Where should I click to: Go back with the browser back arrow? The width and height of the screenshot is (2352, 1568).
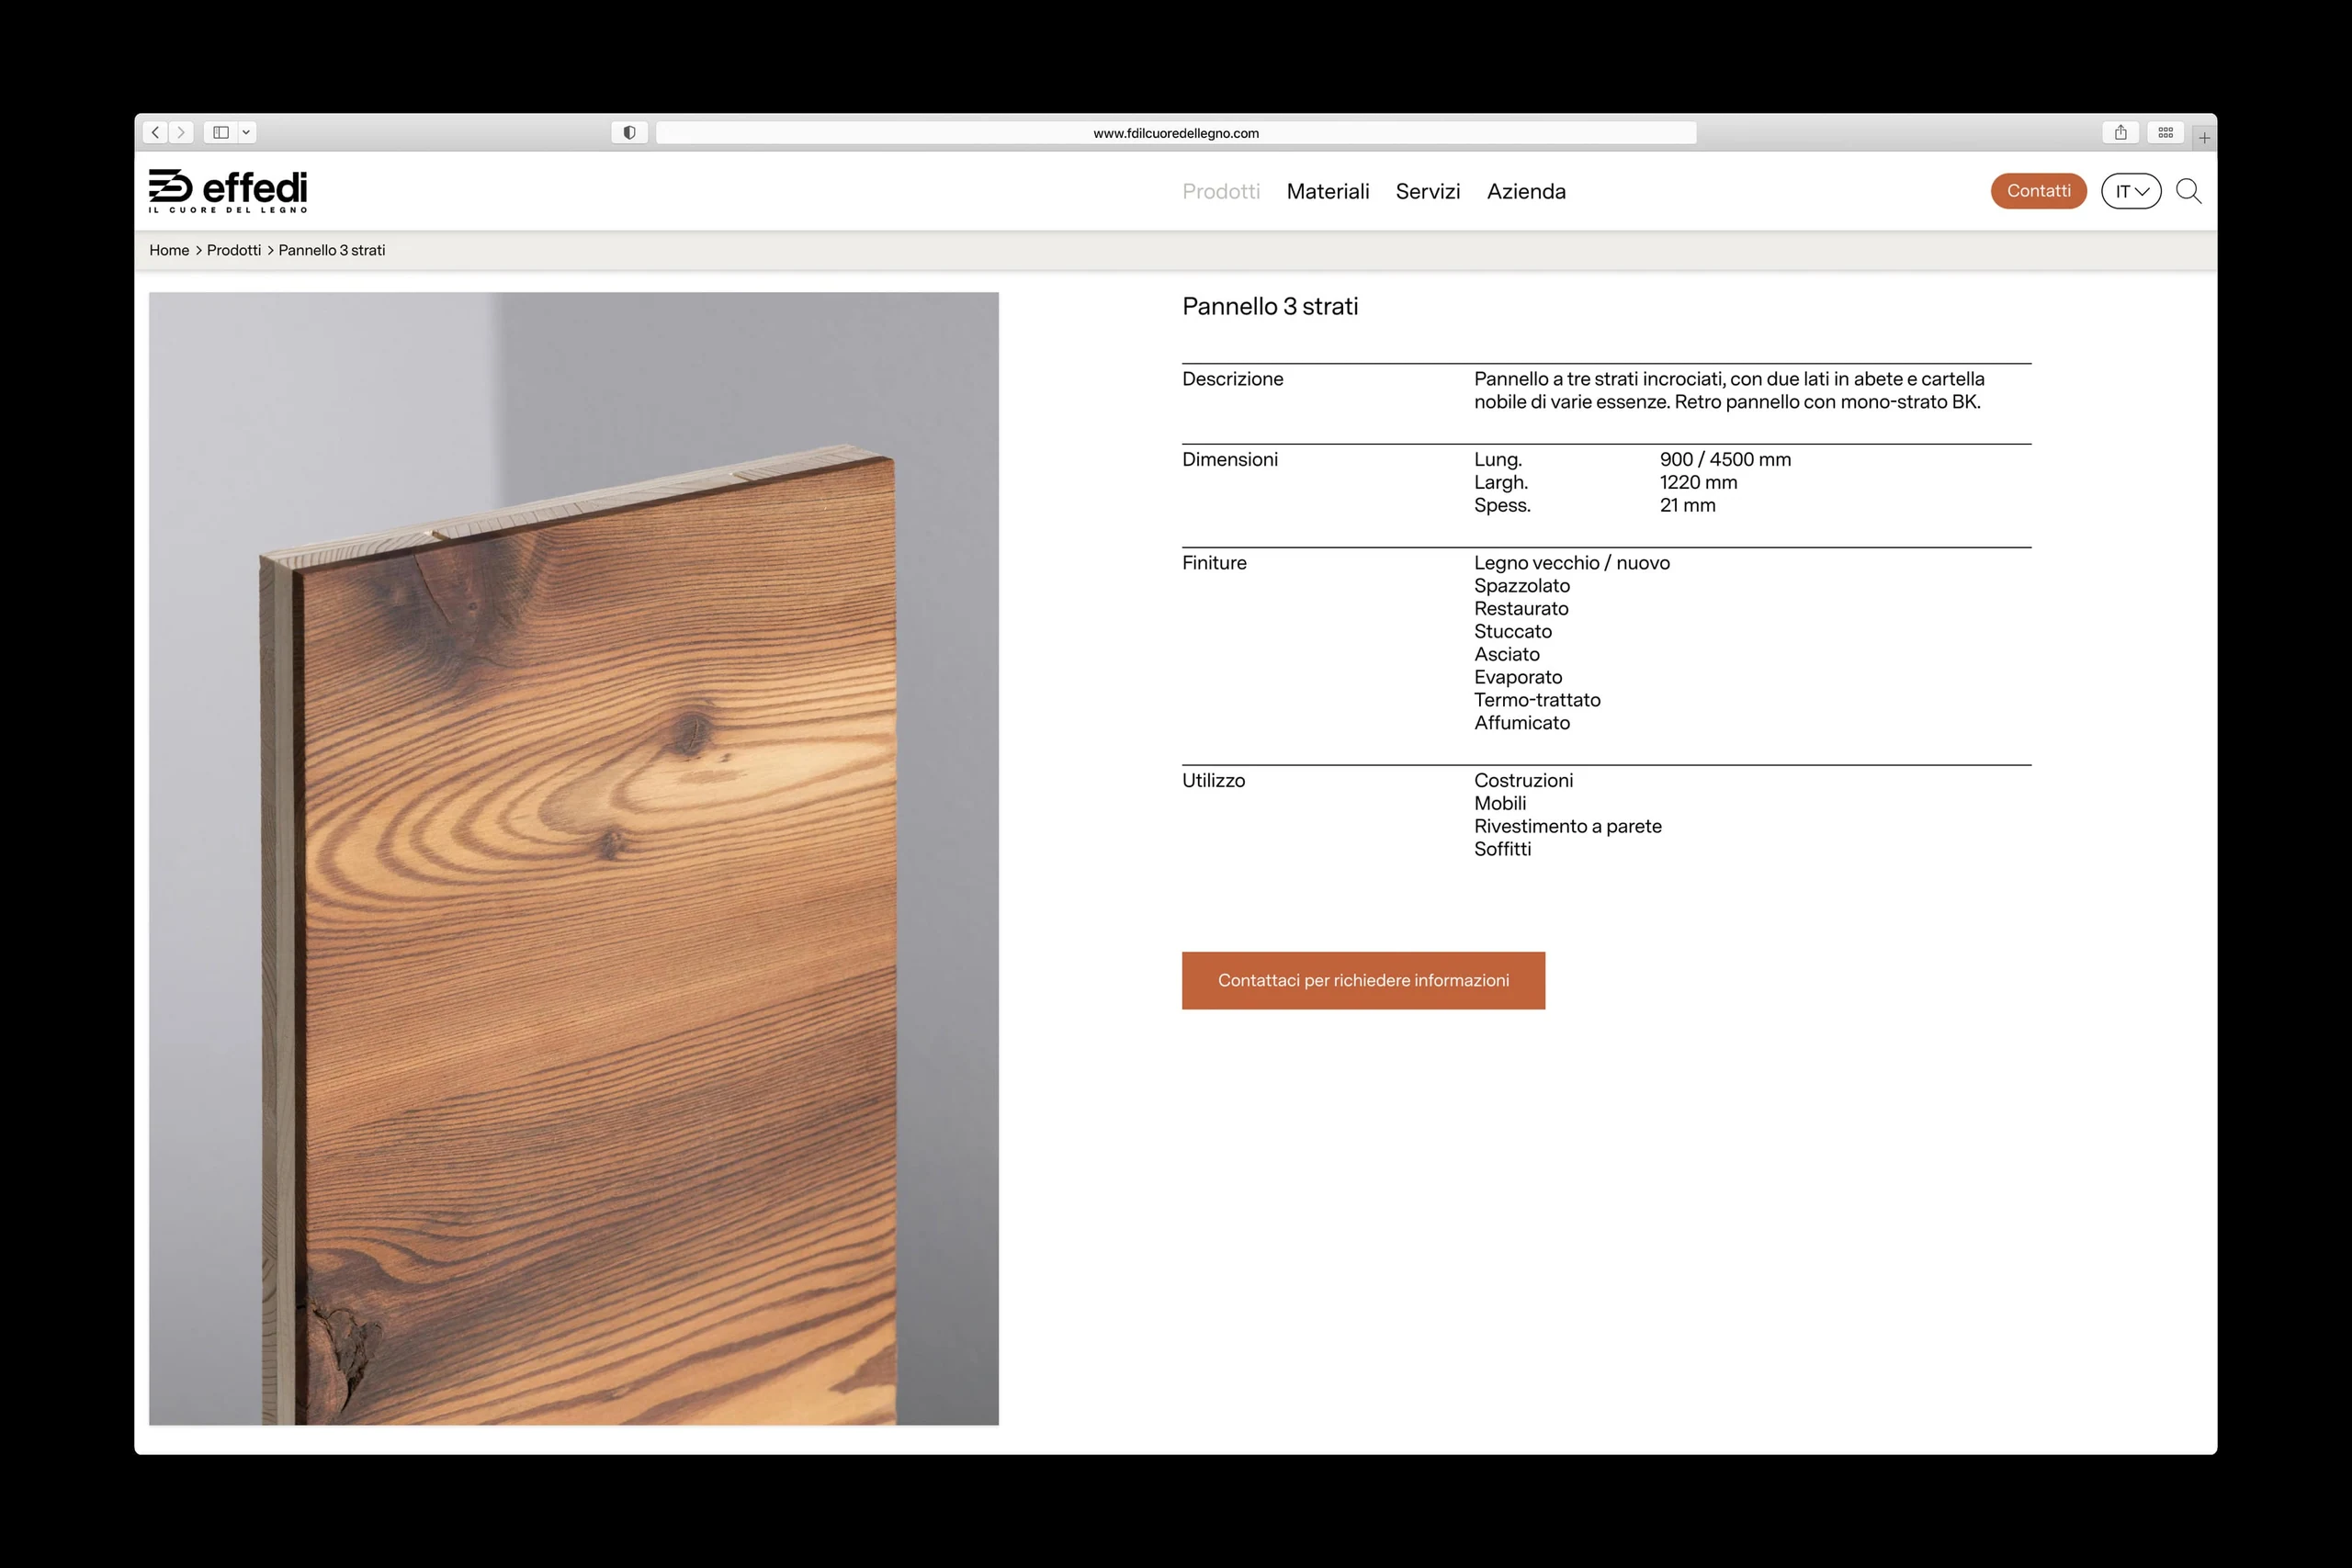(155, 132)
